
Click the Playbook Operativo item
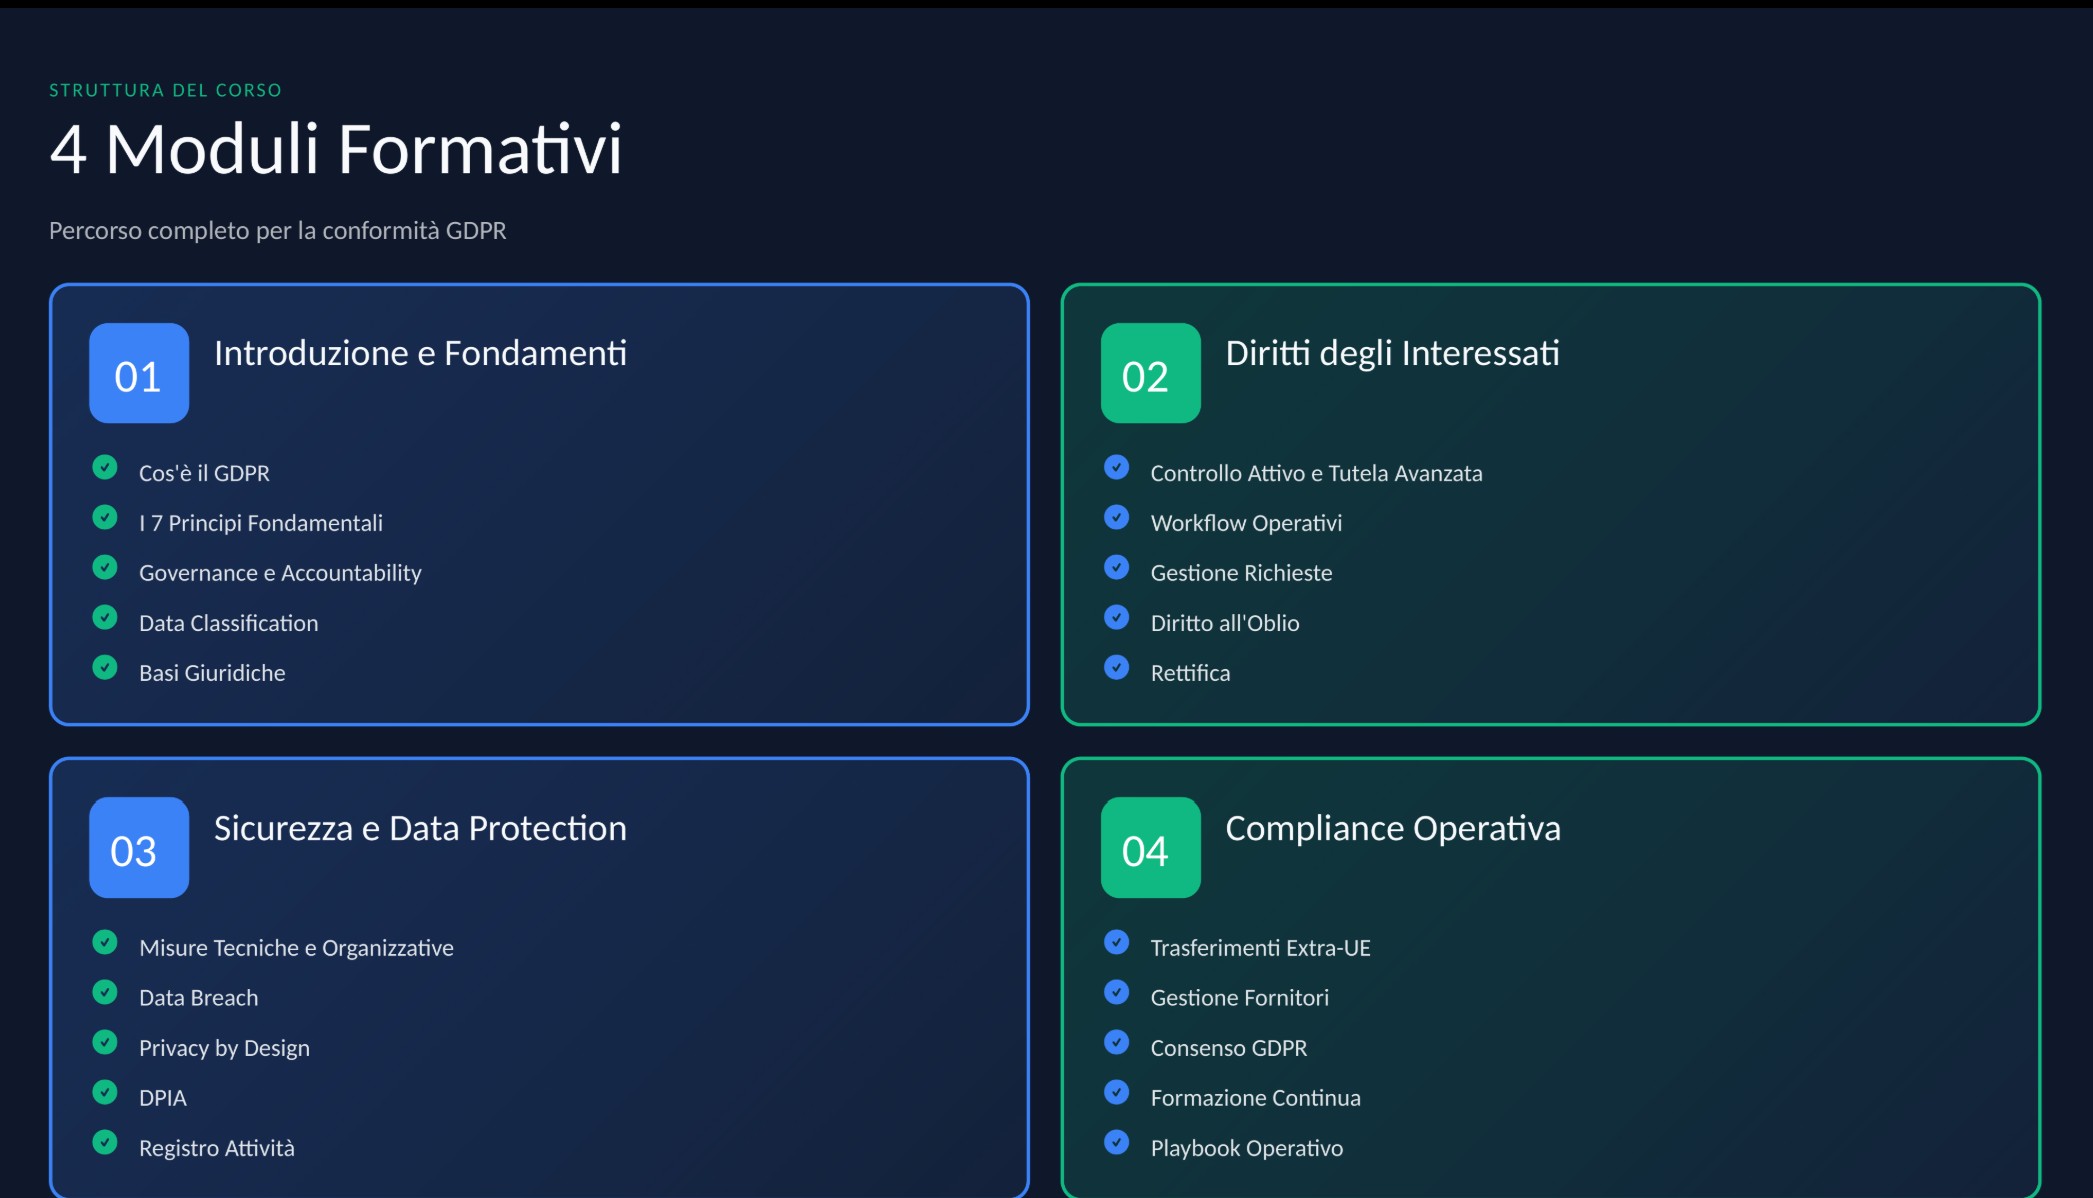pyautogui.click(x=1246, y=1148)
